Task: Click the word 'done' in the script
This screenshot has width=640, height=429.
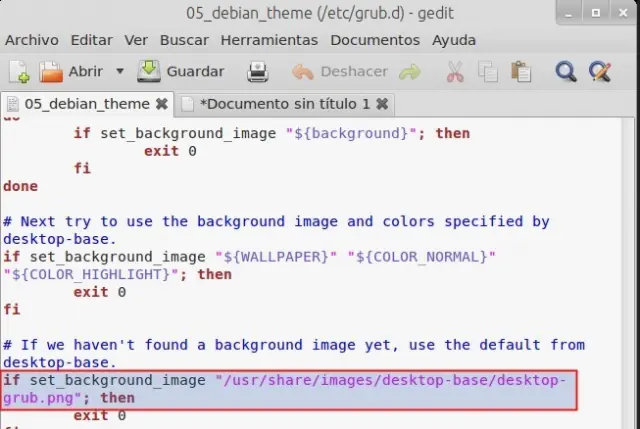Action: pos(20,186)
